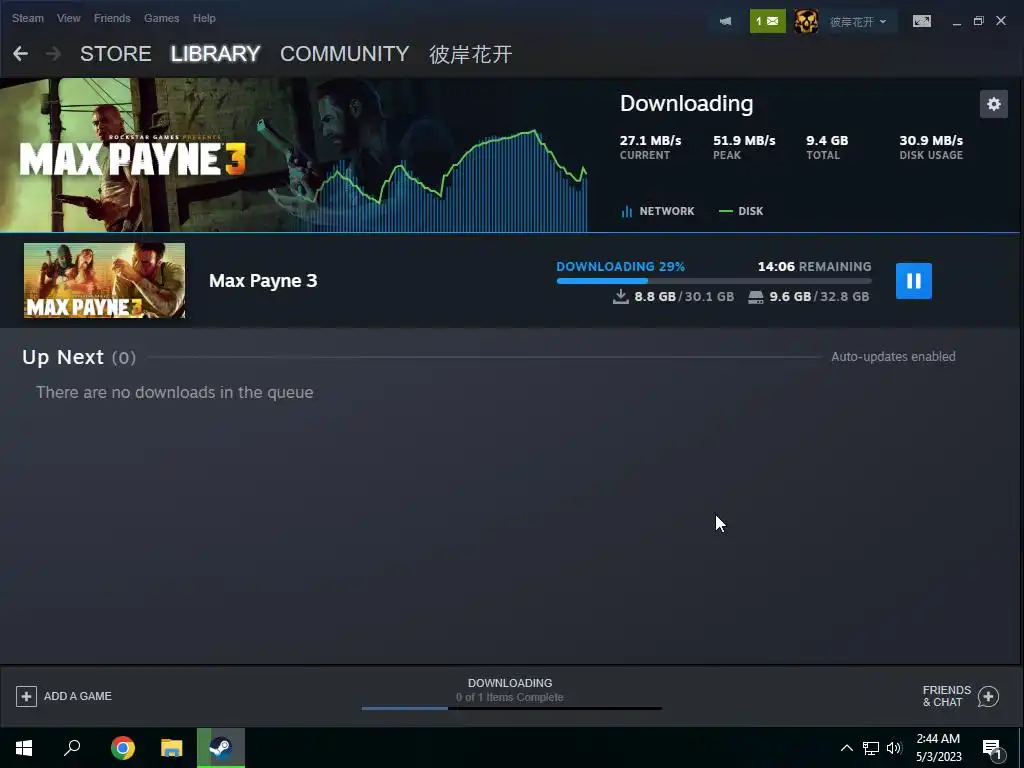Open the announcements megaphone icon

[726, 22]
